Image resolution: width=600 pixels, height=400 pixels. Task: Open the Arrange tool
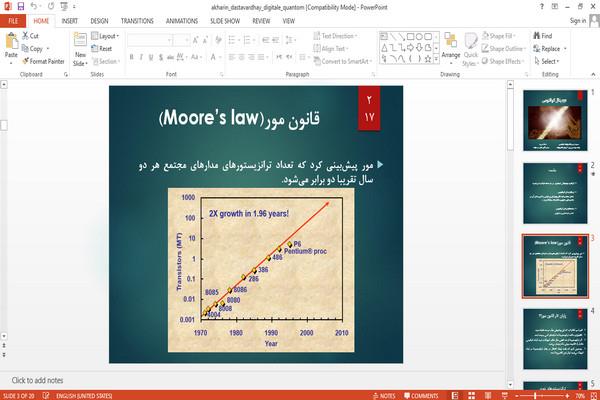pos(451,47)
